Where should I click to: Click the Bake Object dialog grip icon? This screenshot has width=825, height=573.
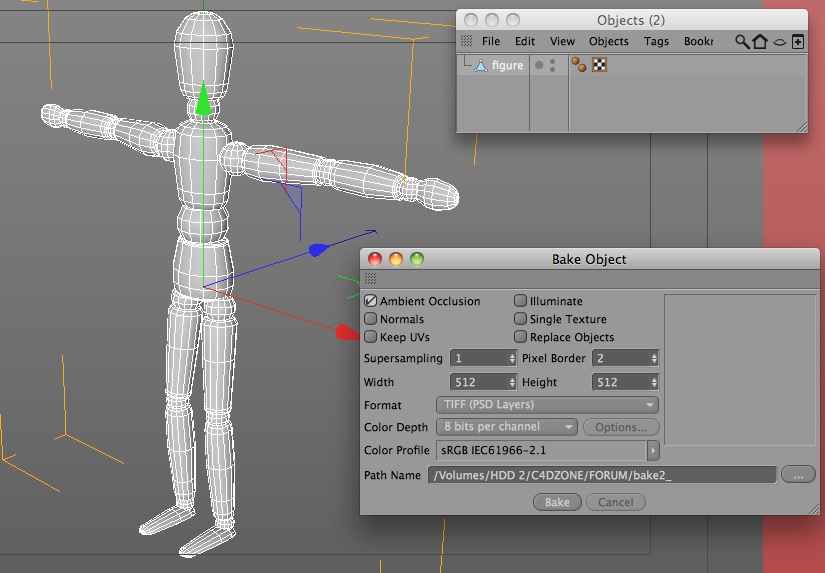(x=370, y=278)
